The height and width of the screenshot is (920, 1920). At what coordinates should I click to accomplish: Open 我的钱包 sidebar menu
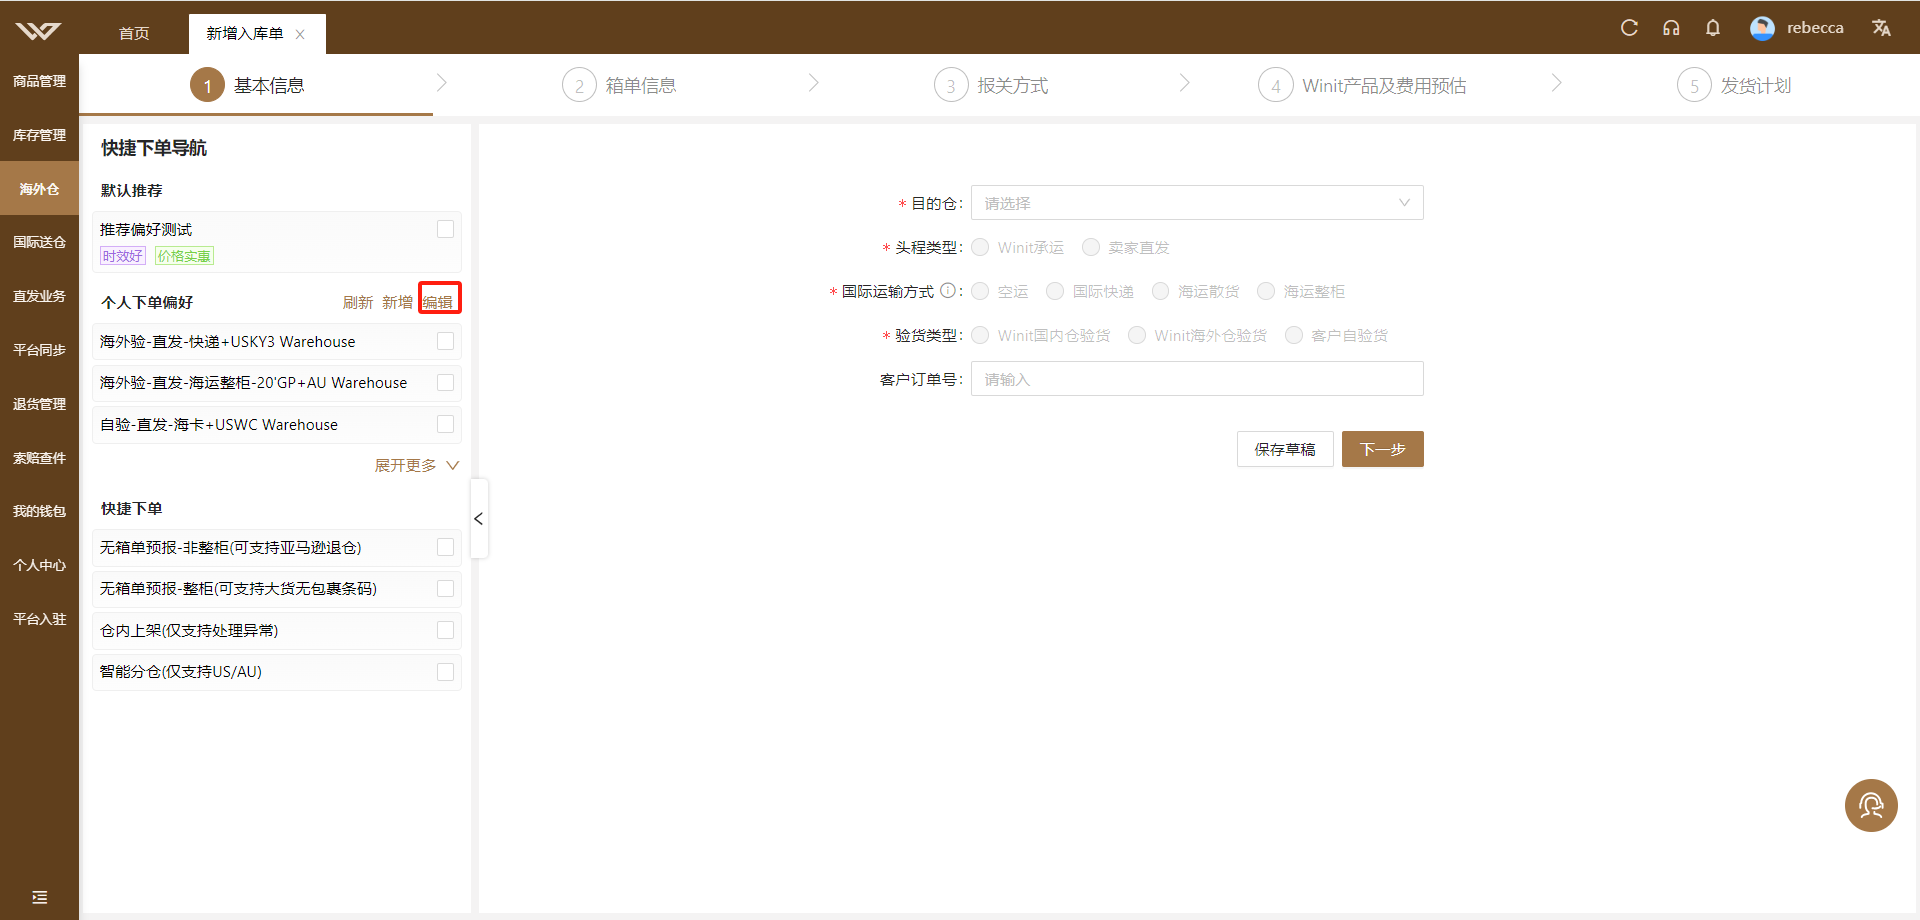pyautogui.click(x=39, y=511)
